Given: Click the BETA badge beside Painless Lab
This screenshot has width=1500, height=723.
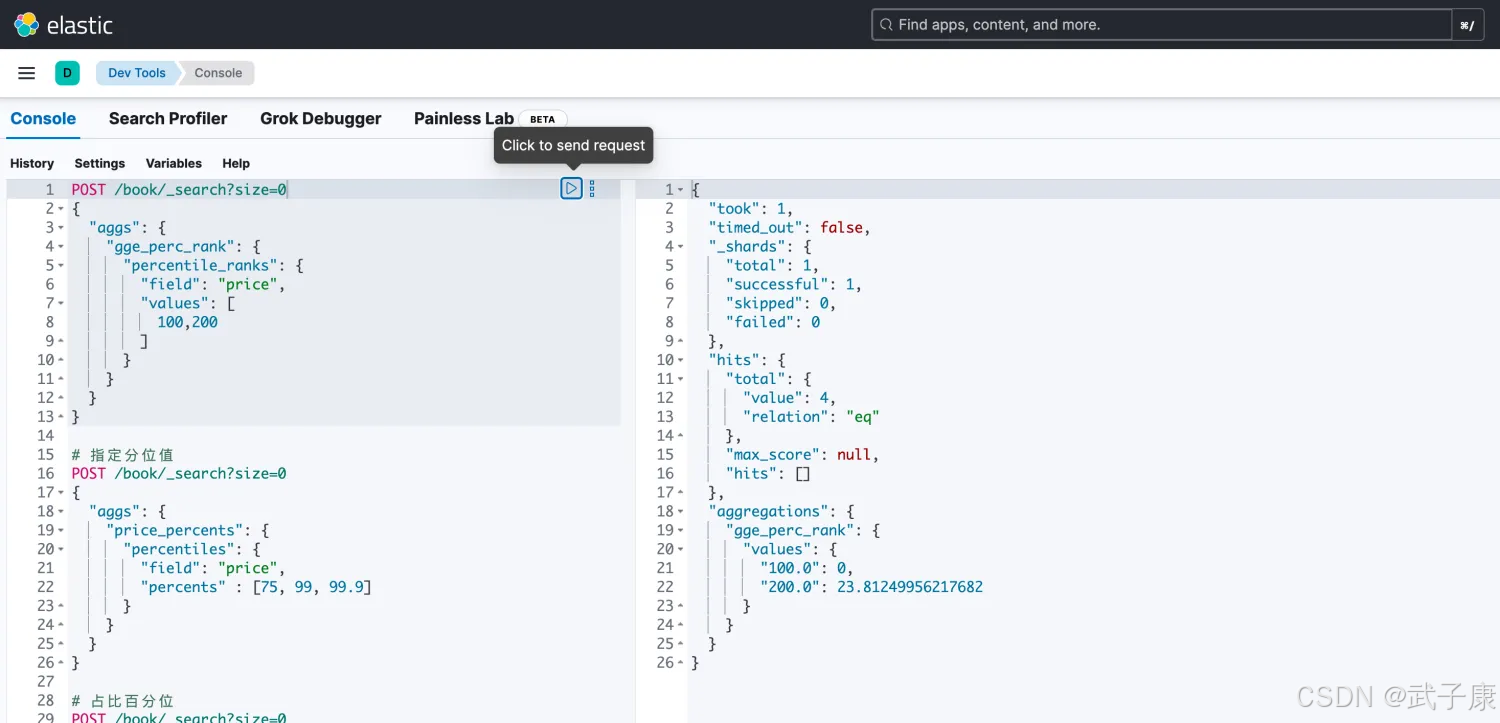Looking at the screenshot, I should pyautogui.click(x=542, y=119).
